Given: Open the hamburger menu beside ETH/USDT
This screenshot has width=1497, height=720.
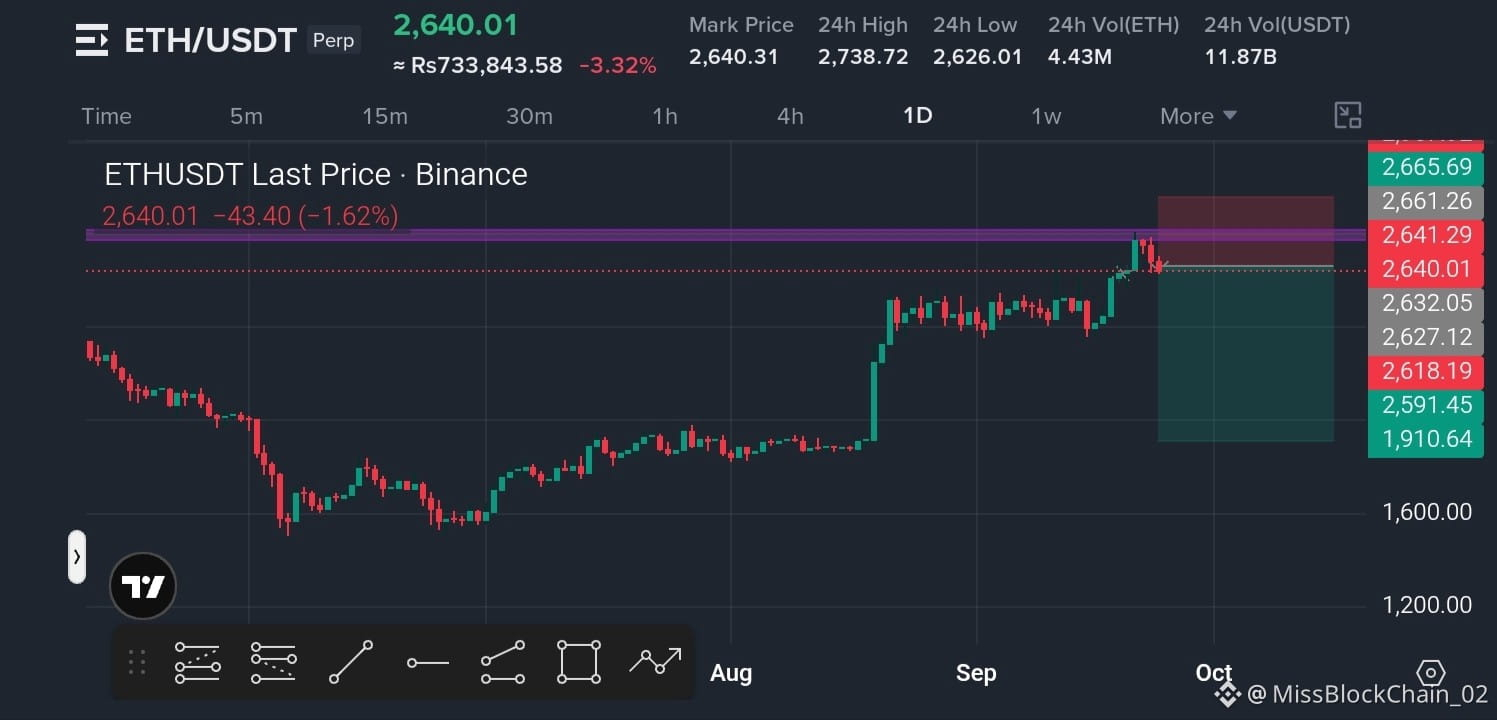Looking at the screenshot, I should click(92, 40).
